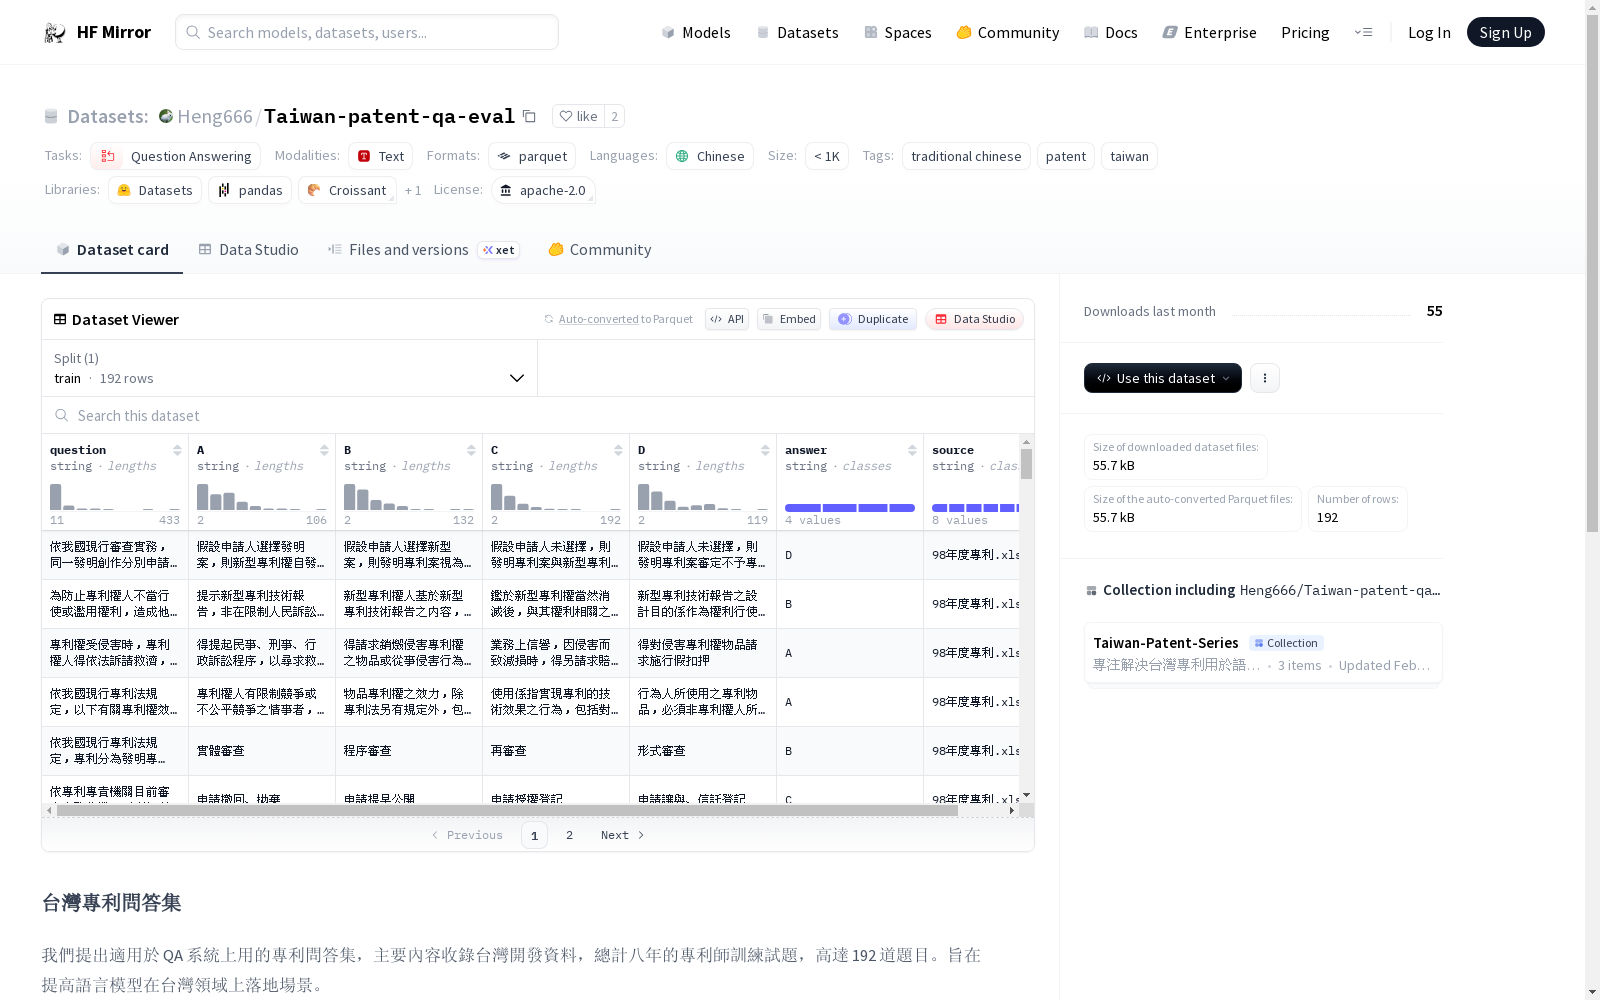
Task: Click the < 1K size tag
Action: coord(826,156)
